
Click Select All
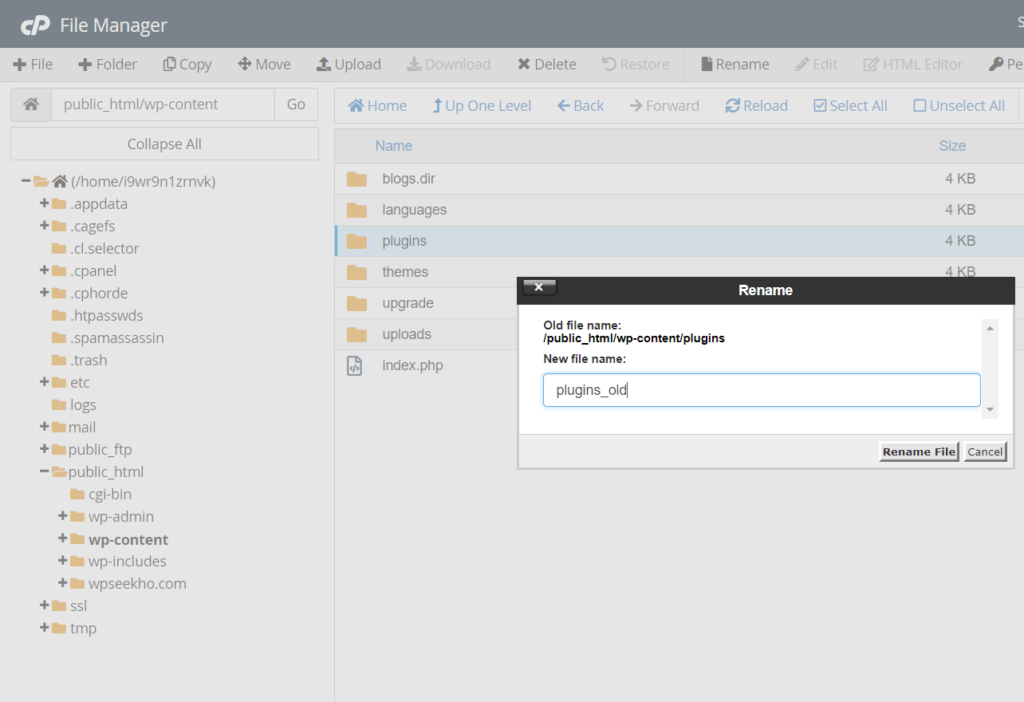[x=850, y=106]
